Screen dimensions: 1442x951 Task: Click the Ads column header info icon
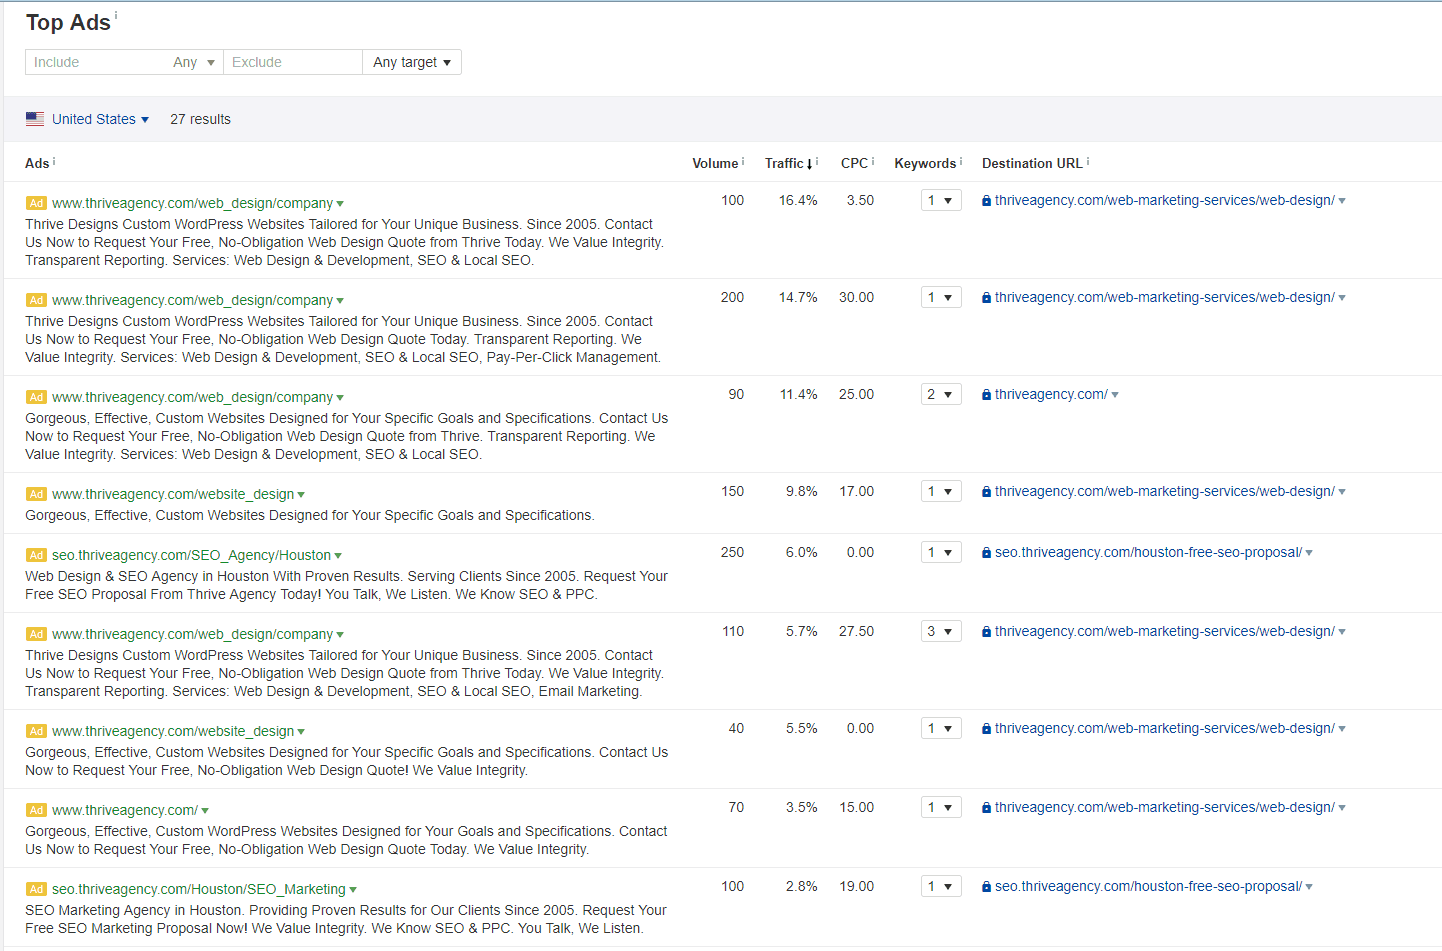[52, 163]
